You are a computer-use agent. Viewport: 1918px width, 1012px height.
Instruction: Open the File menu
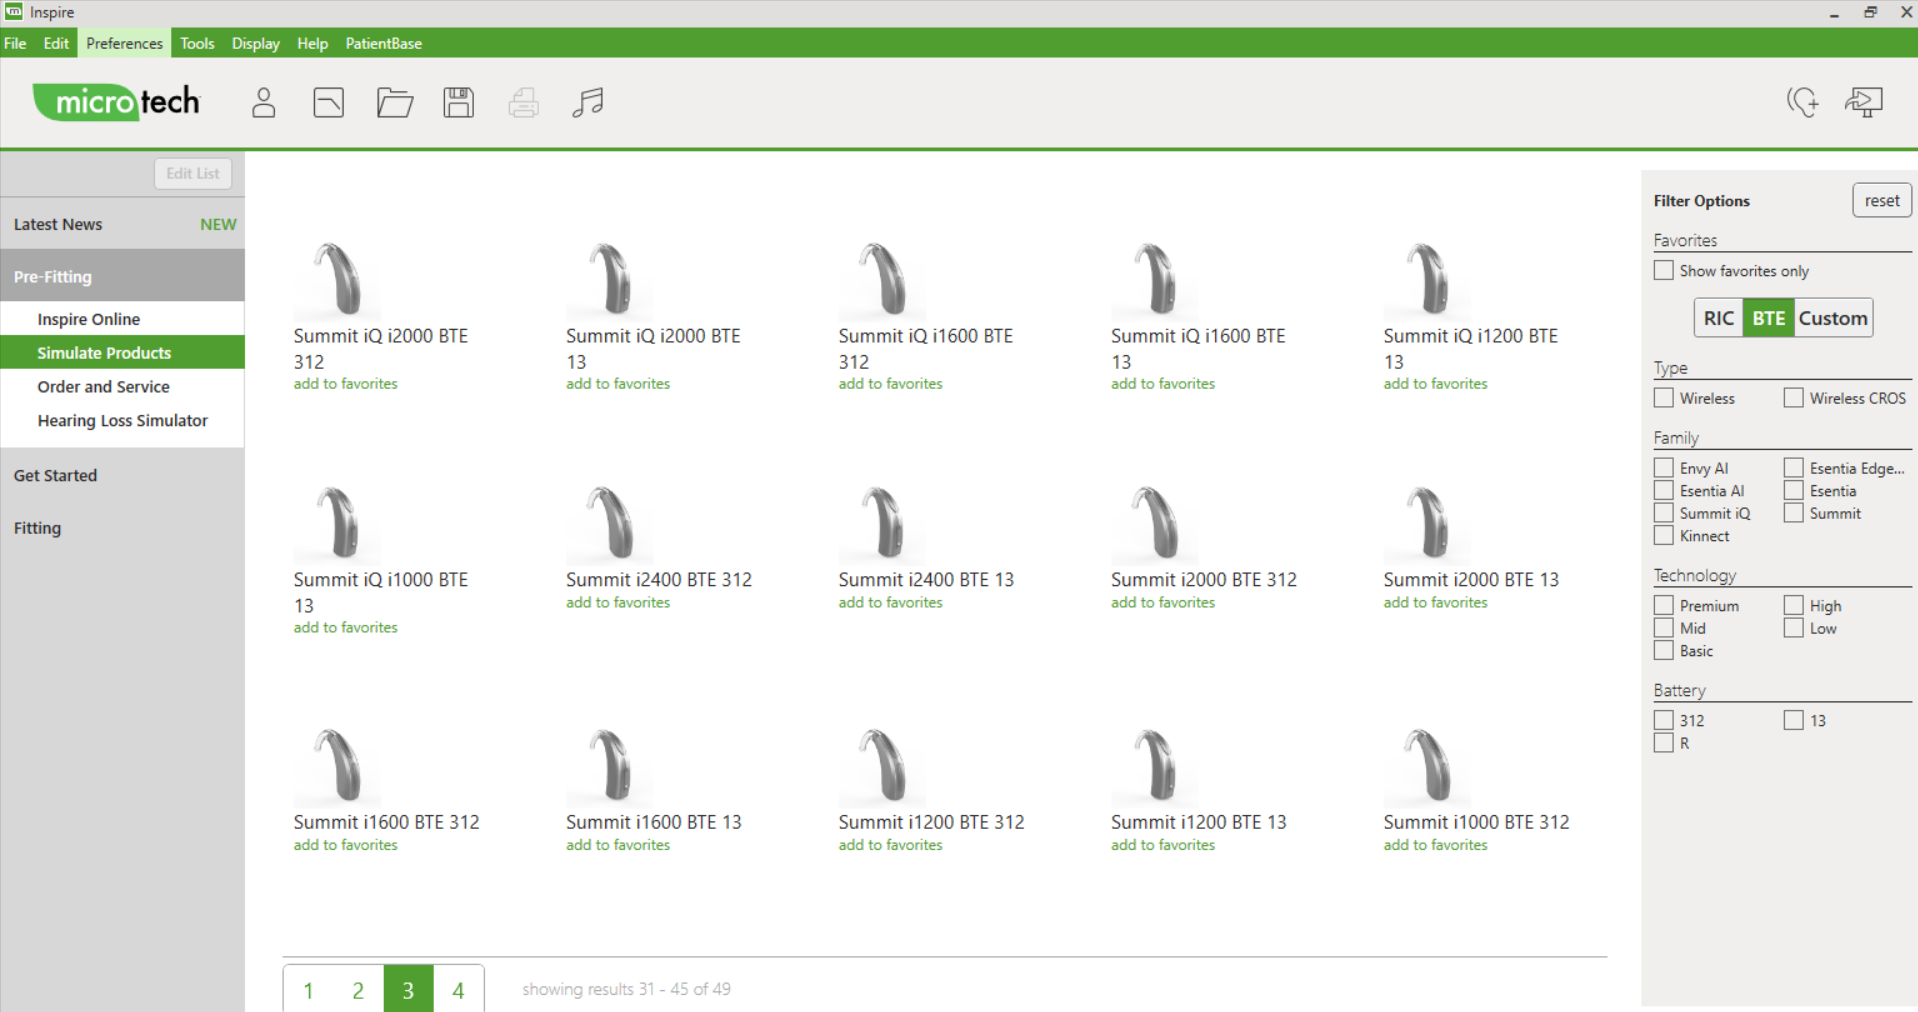15,43
